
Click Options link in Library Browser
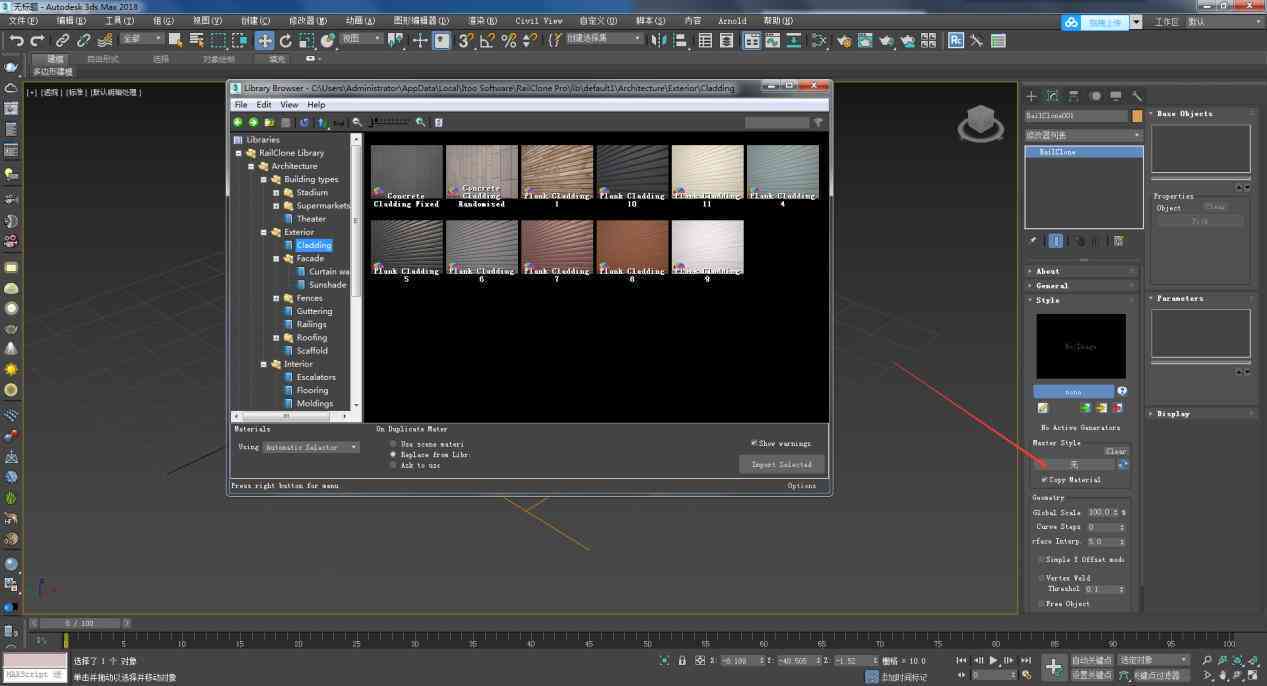tap(802, 486)
